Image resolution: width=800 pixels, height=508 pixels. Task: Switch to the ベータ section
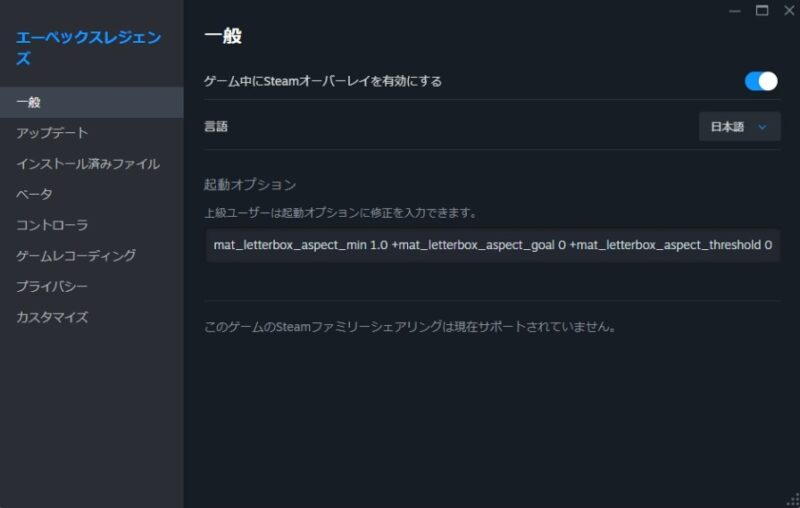[x=34, y=194]
